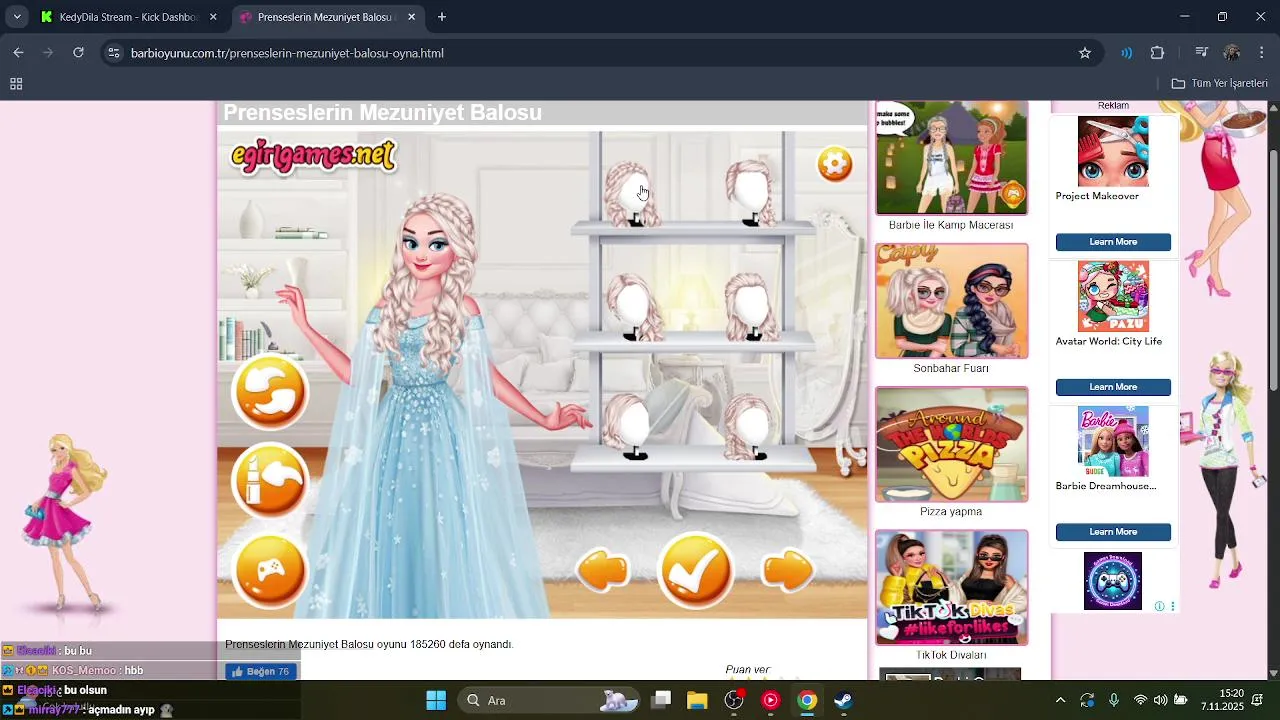Screen dimensions: 1280x720
Task: Open the Chrome extensions puzzle icon
Action: pos(1157,53)
